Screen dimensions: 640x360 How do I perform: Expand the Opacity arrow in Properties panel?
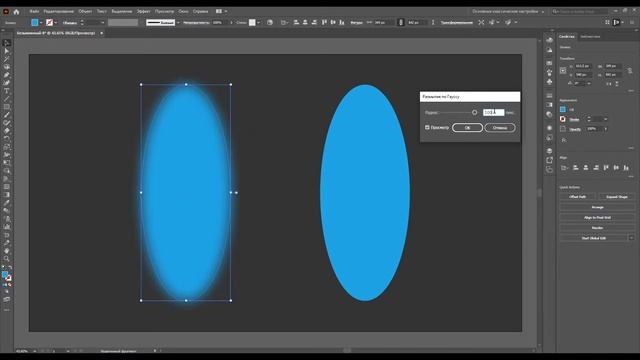click(605, 129)
